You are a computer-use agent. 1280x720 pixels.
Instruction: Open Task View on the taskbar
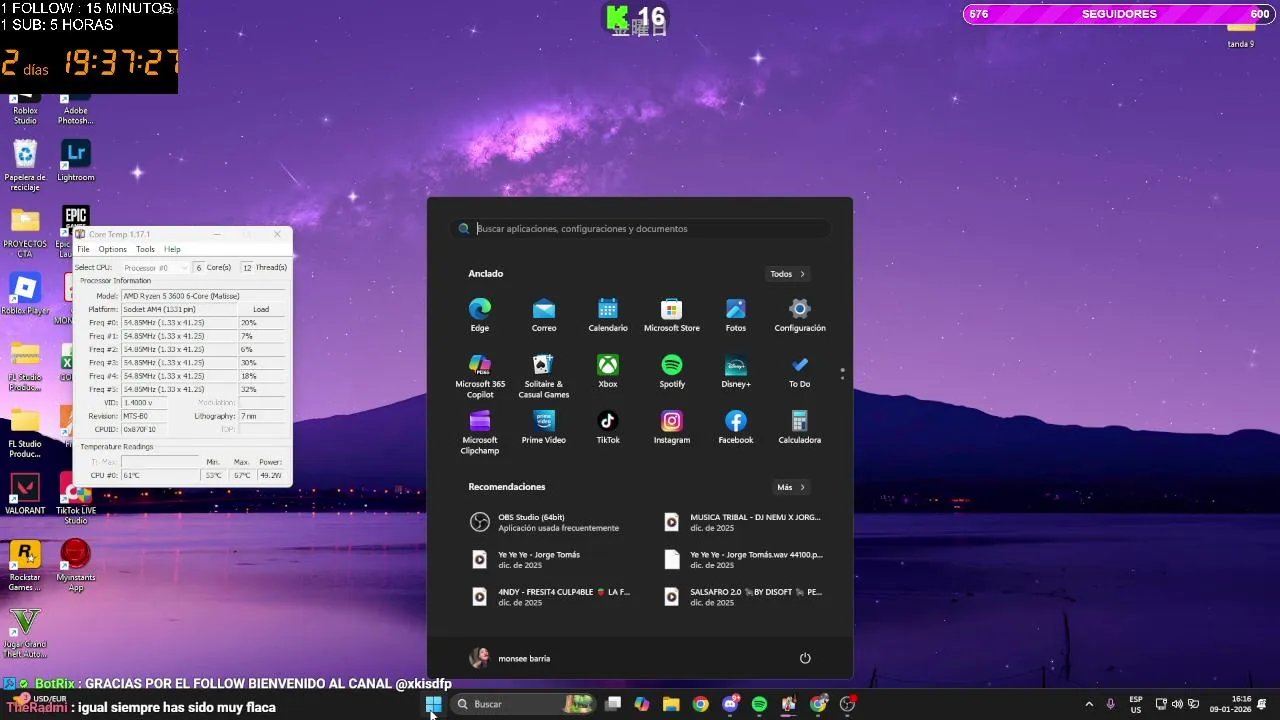coord(613,704)
